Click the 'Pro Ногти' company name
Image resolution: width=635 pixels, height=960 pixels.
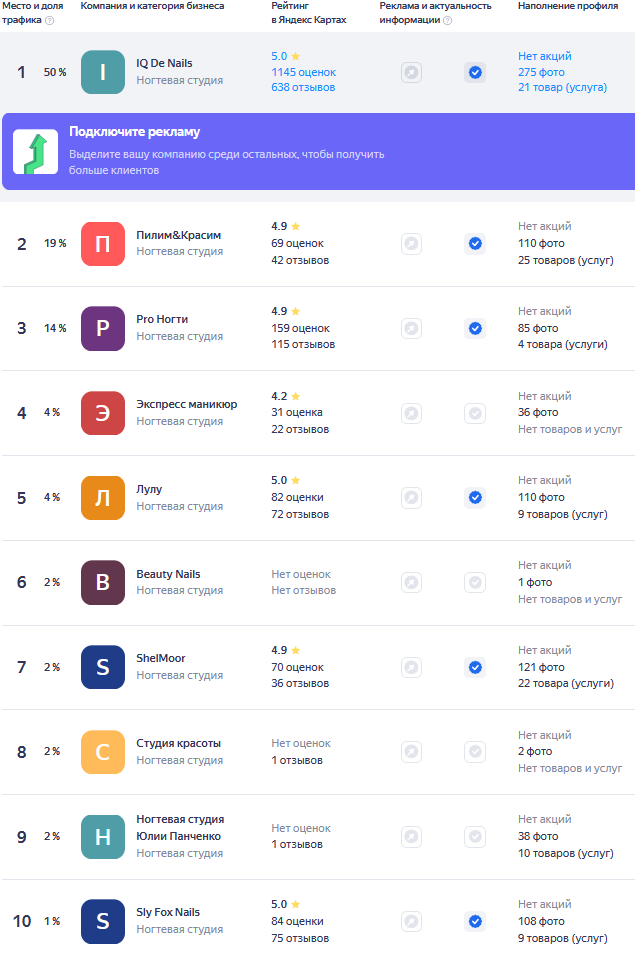[162, 319]
